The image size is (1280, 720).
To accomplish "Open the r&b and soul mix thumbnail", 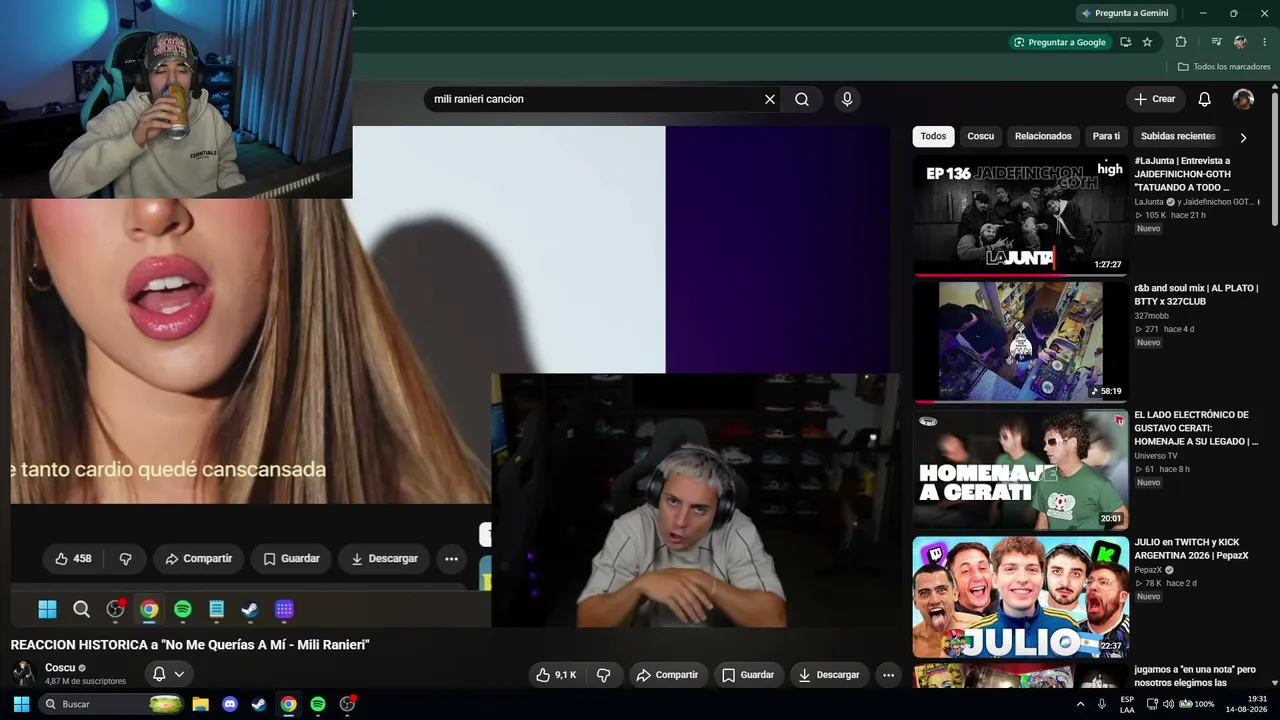I will click(x=1020, y=341).
